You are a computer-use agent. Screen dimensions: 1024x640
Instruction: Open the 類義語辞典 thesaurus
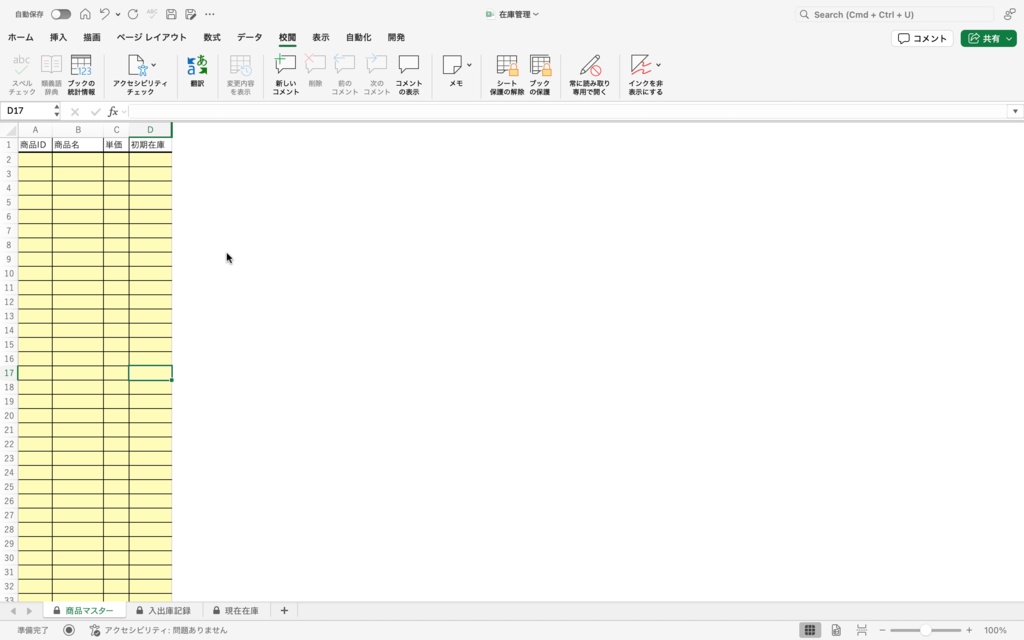51,74
